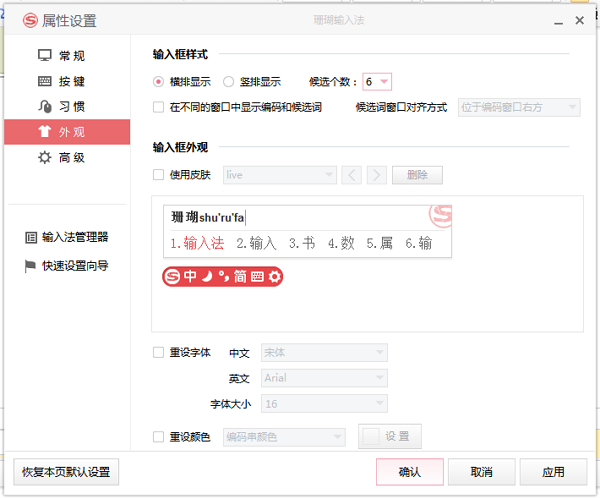Click the gear icon in preview bar
This screenshot has height=499, width=600.
pyautogui.click(x=274, y=276)
